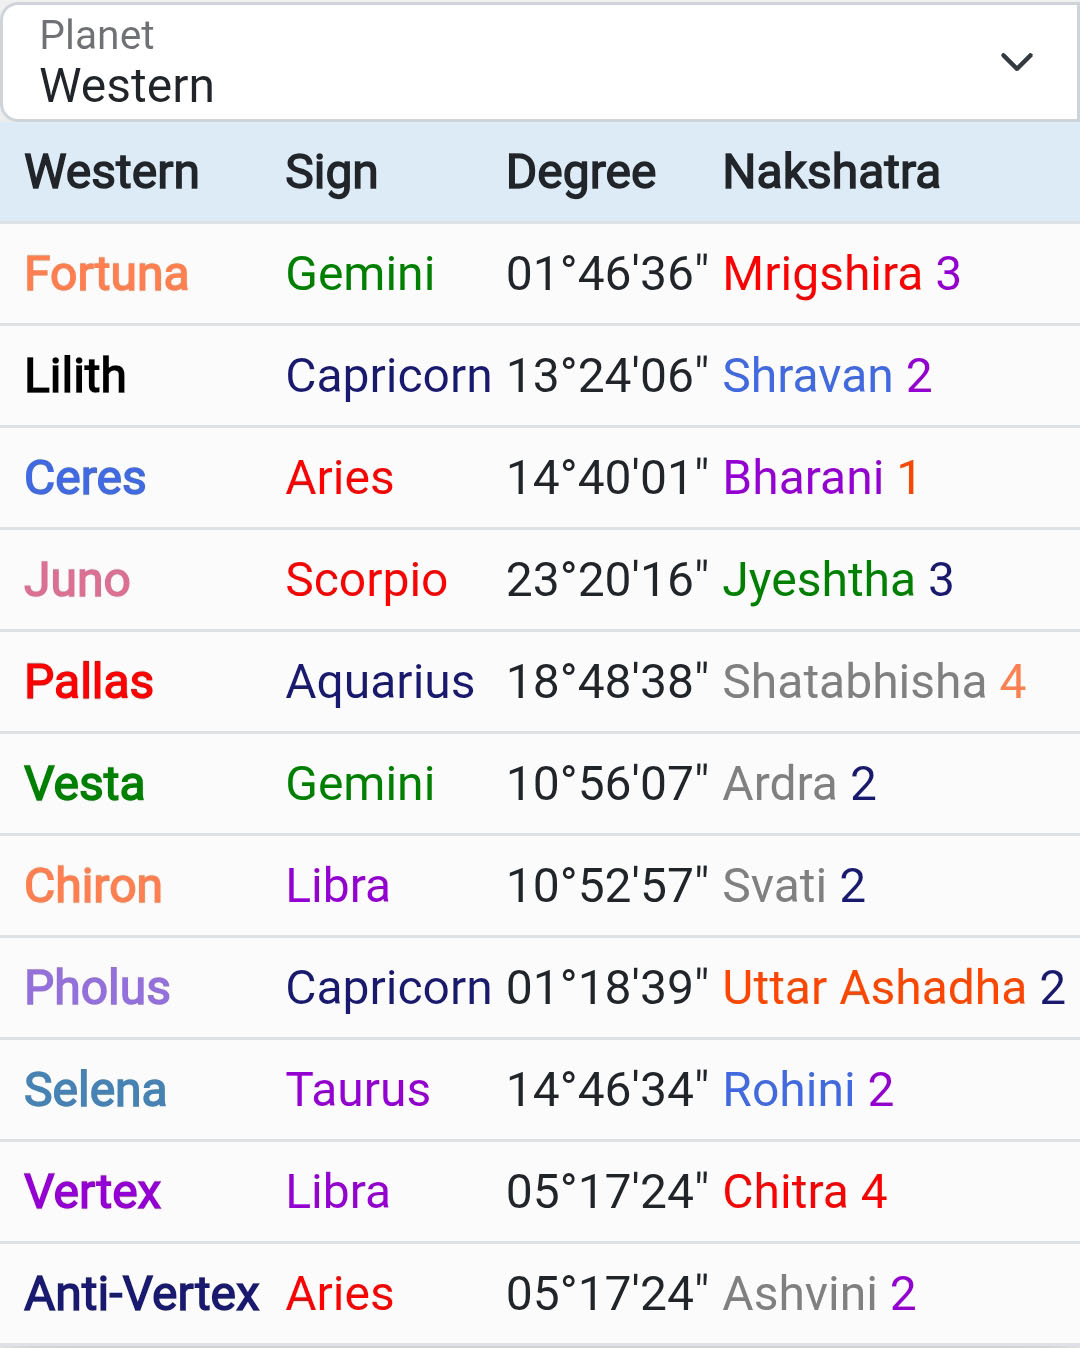Screen dimensions: 1080x1348
Task: Click the Nakshatra column header
Action: (831, 172)
